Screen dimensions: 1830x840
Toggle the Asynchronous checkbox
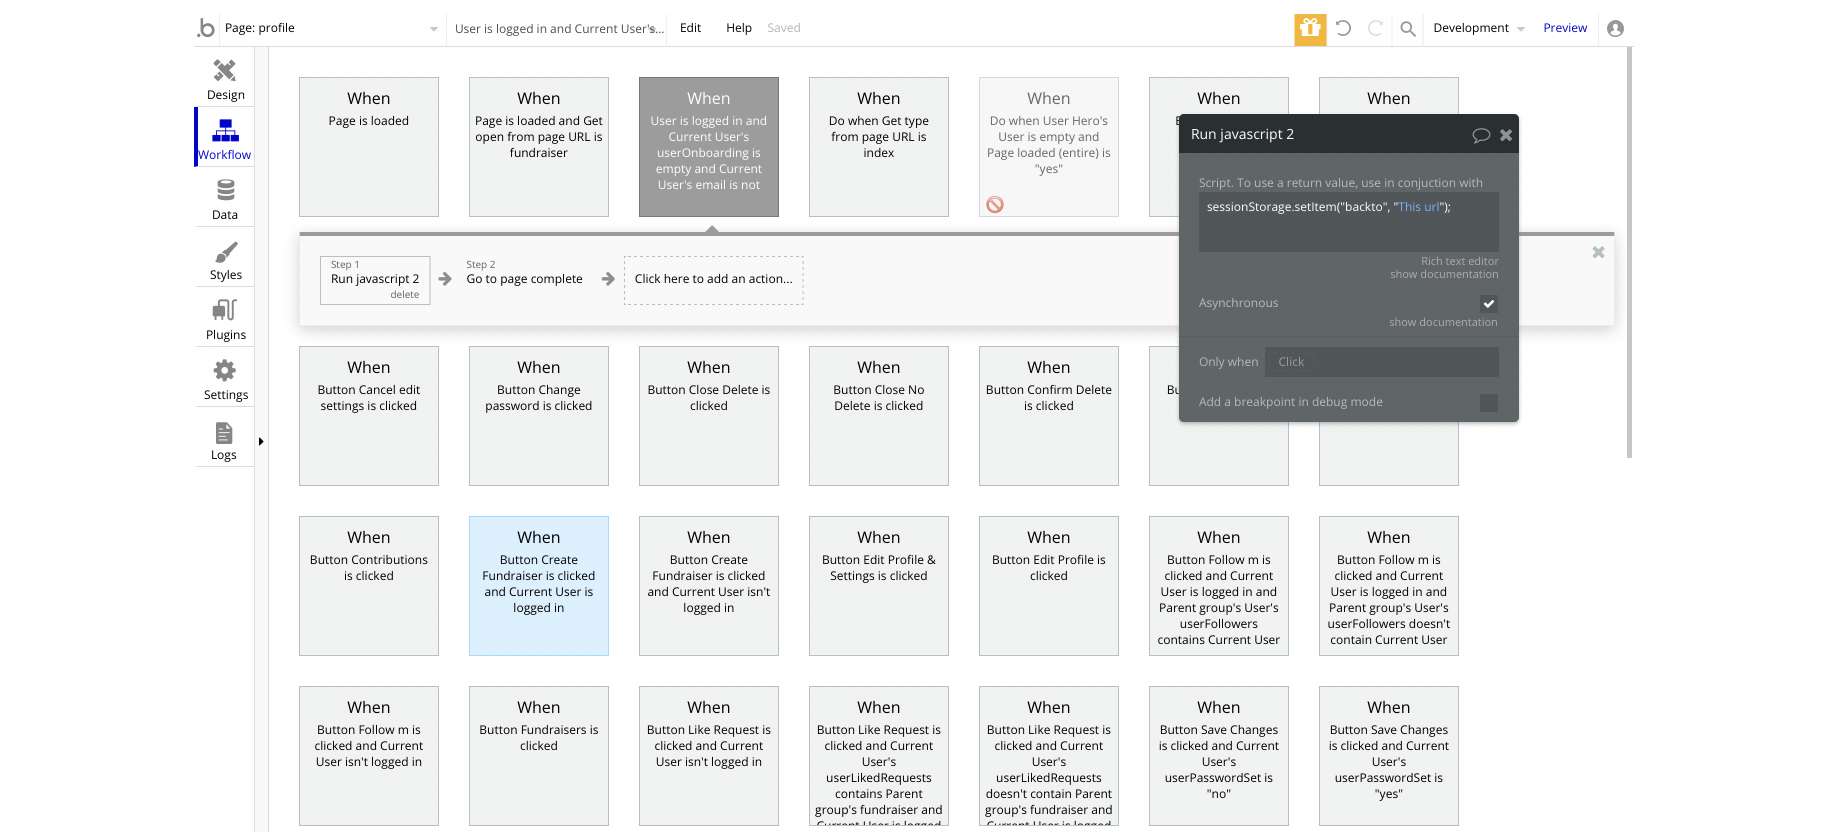tap(1488, 303)
